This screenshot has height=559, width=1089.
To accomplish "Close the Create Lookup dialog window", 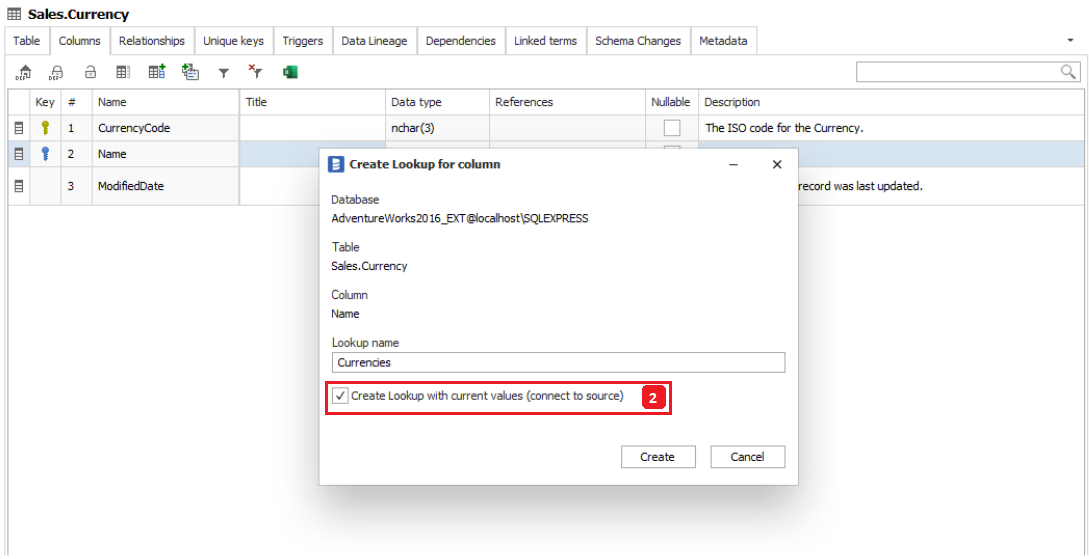I will (777, 164).
